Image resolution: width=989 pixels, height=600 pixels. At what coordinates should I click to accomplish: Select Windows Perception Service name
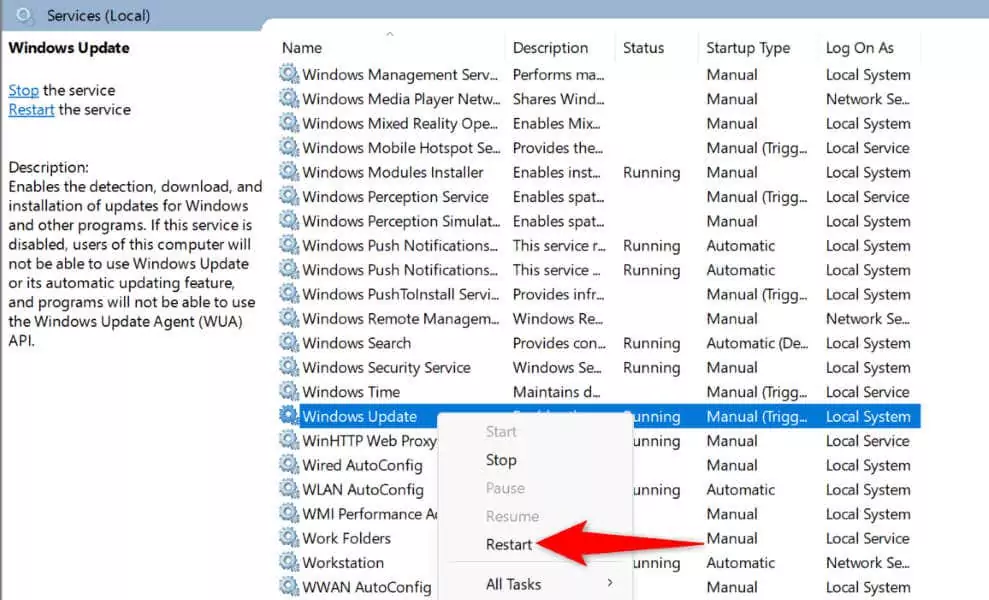click(395, 197)
